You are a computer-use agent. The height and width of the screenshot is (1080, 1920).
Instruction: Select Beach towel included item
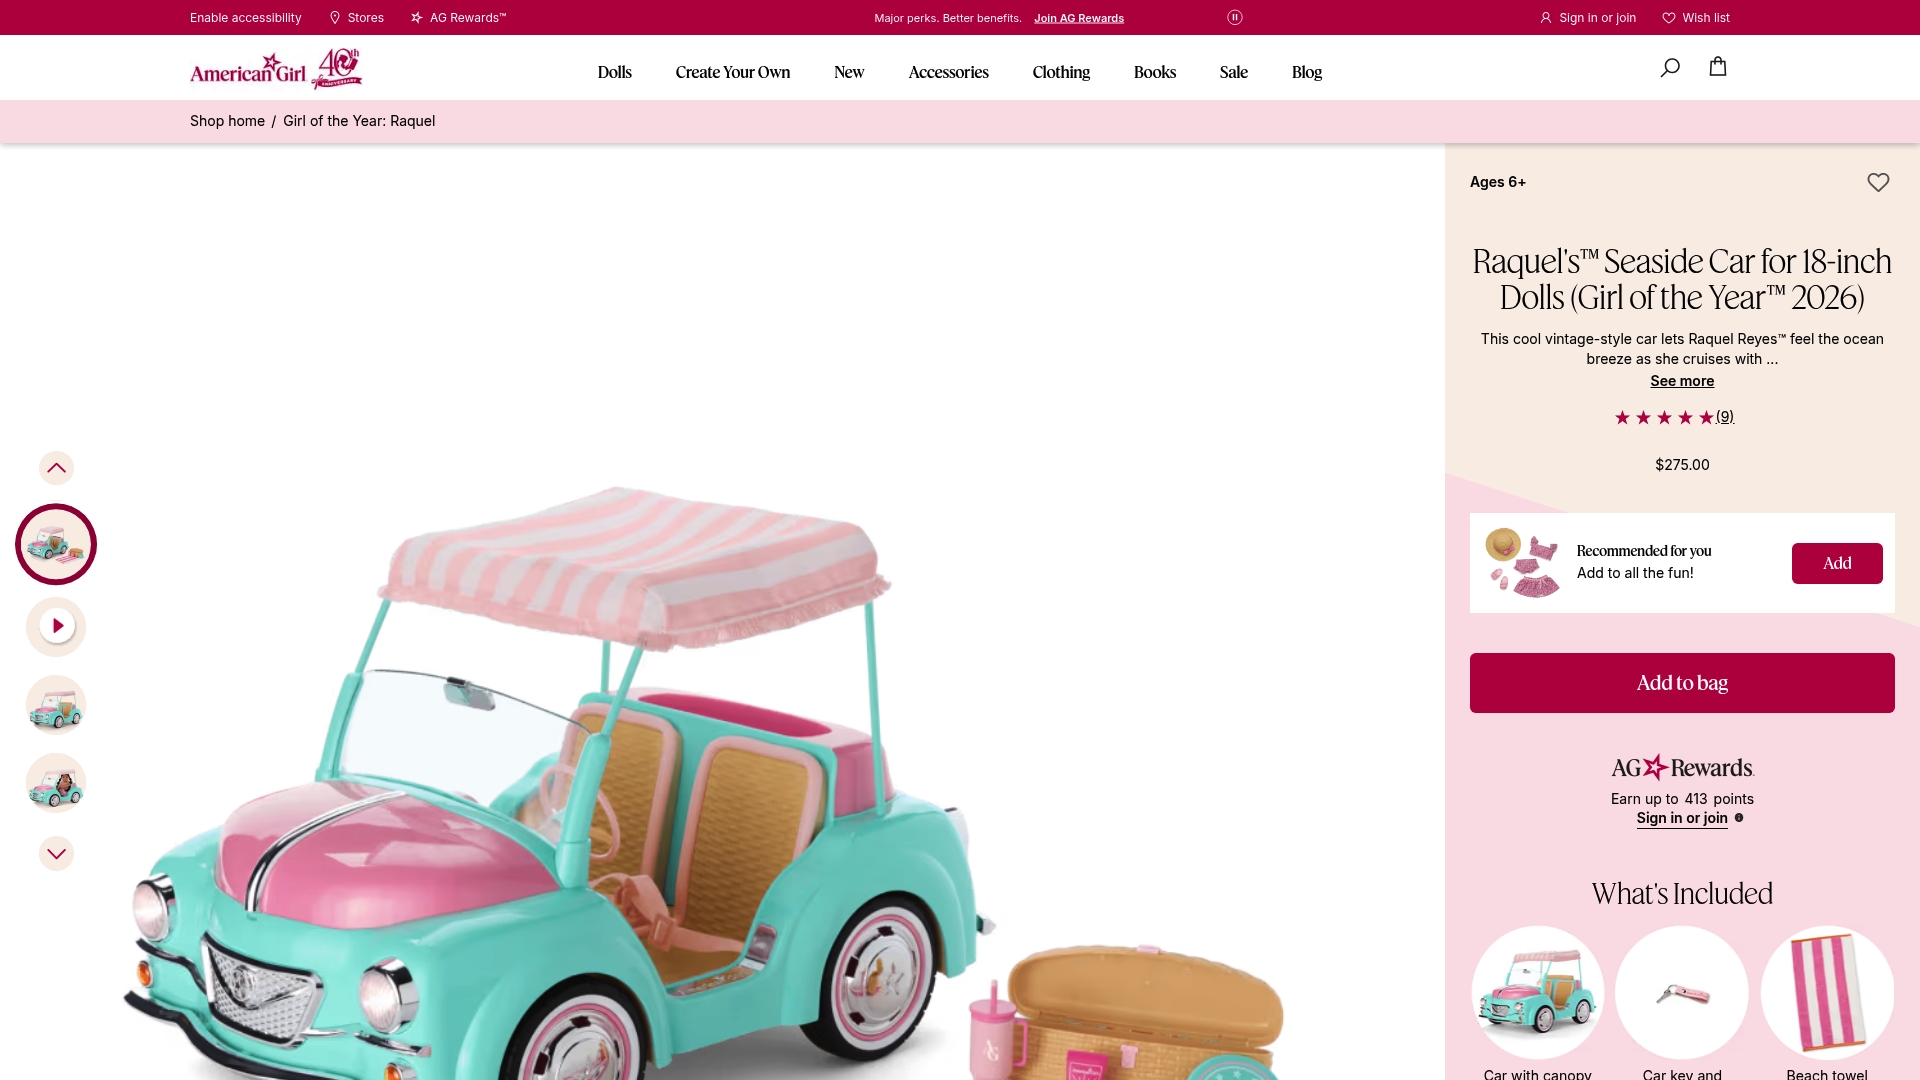click(1827, 992)
